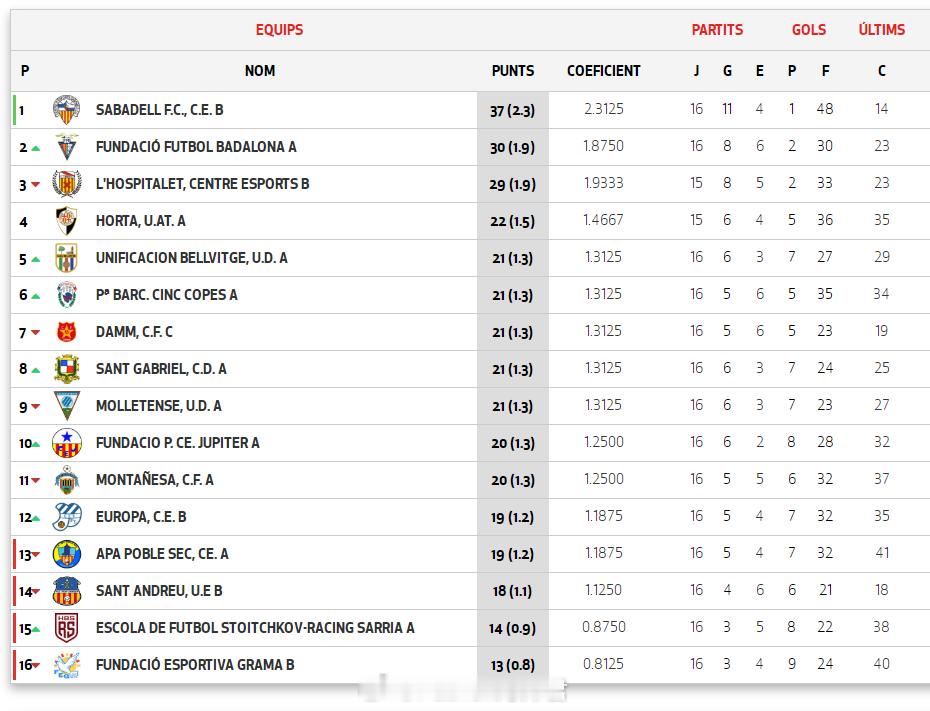930x711 pixels.
Task: Open L'HOSPITALET, CENTRE ESPORTS B link
Action: [202, 184]
